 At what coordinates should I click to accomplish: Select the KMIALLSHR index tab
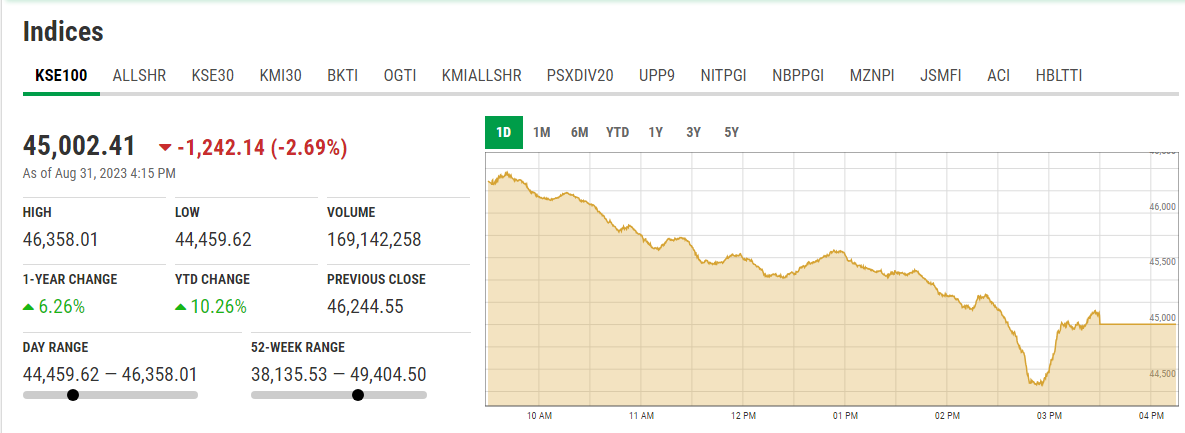click(x=481, y=76)
